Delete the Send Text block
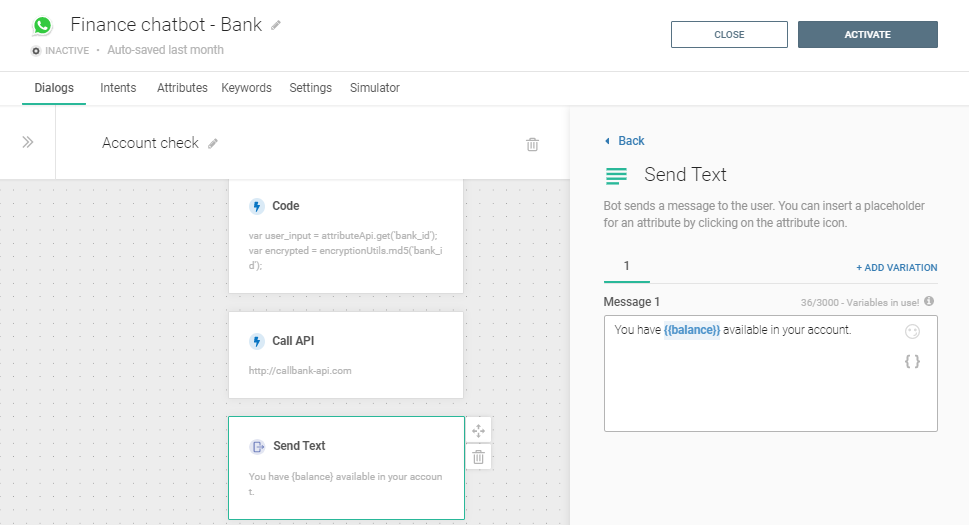The height and width of the screenshot is (525, 969). [x=478, y=457]
